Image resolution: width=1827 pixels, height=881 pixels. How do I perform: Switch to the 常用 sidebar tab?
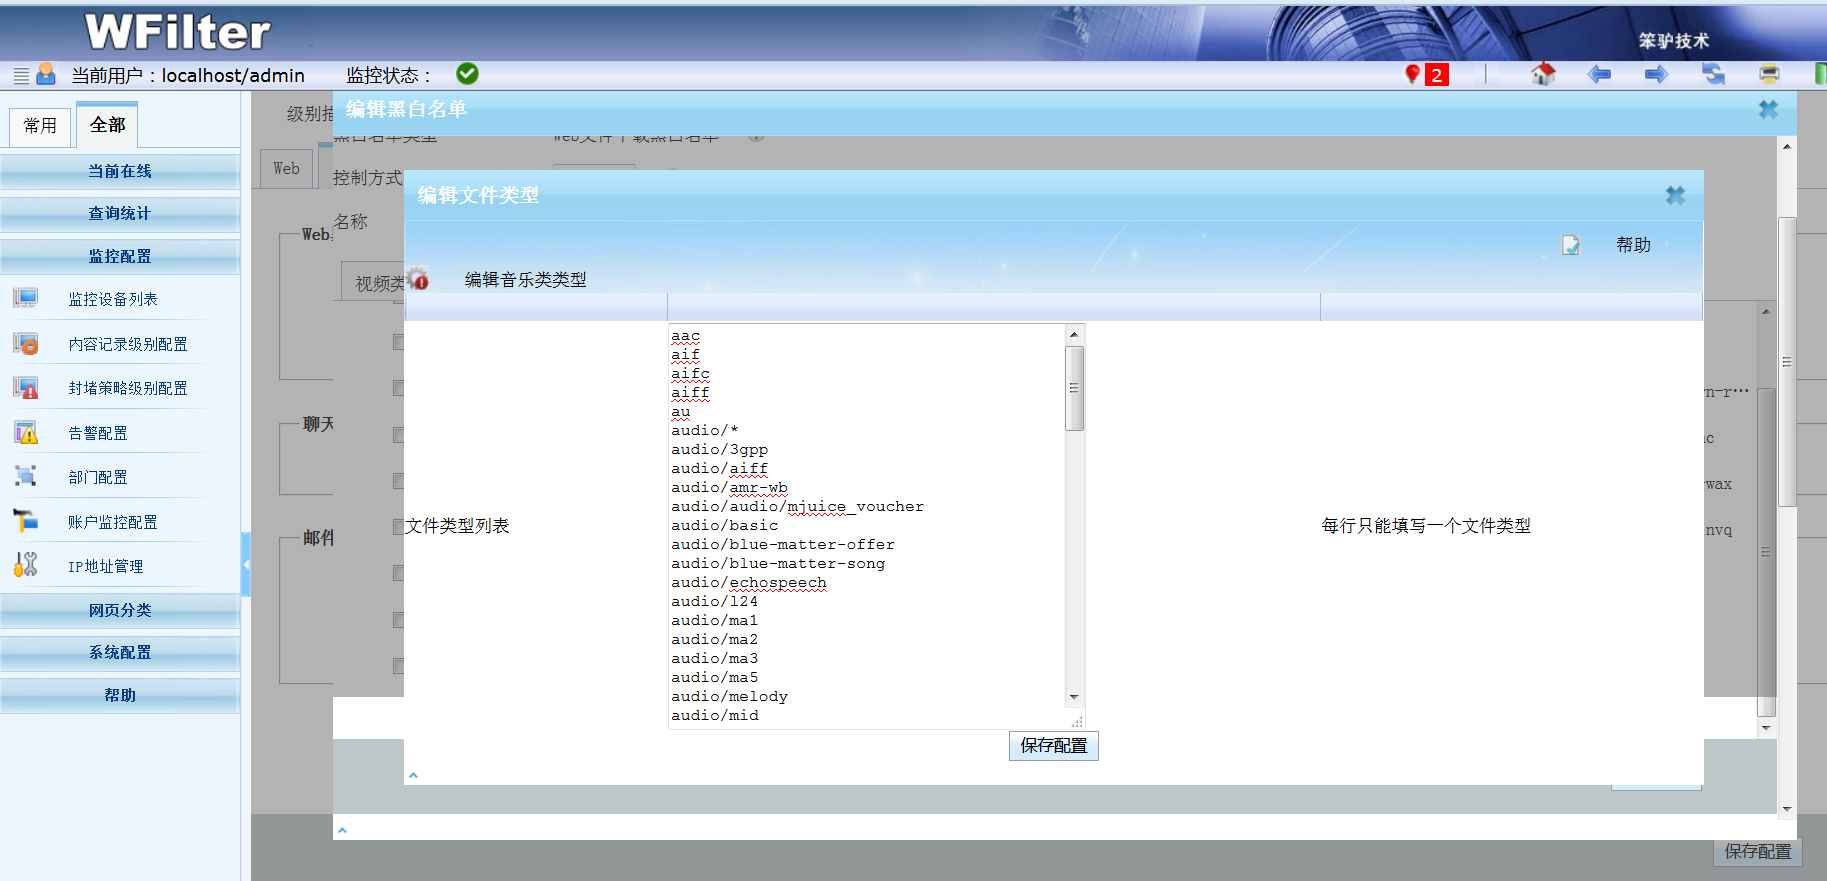pyautogui.click(x=40, y=126)
